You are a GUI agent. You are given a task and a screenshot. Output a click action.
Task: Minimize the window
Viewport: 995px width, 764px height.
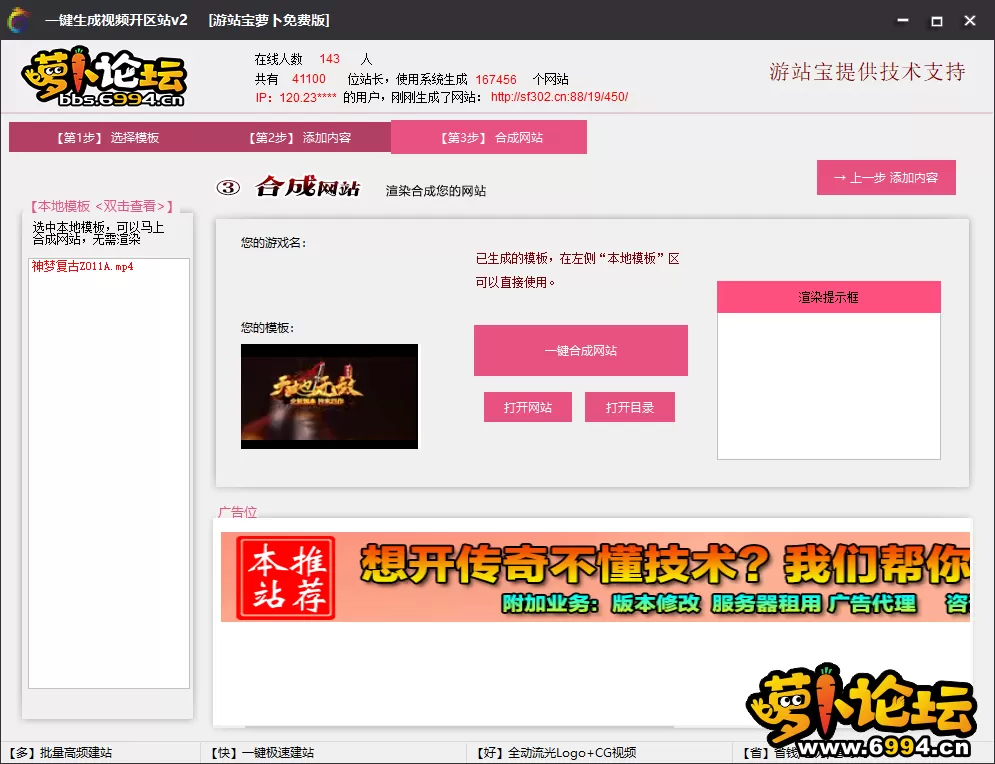click(x=903, y=20)
